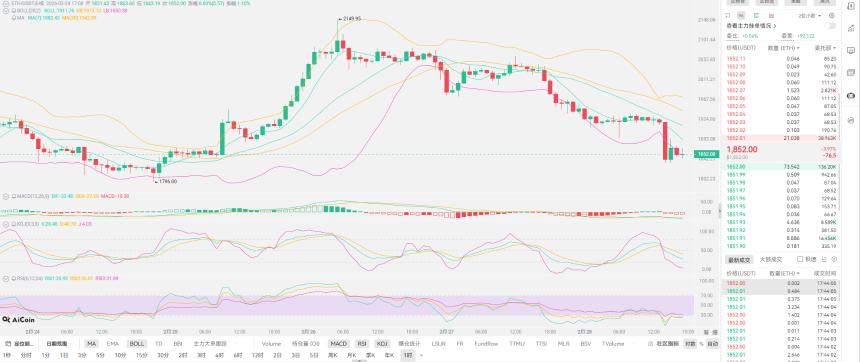Check the 极速 checkbox
860x362 pixels.
click(800, 259)
